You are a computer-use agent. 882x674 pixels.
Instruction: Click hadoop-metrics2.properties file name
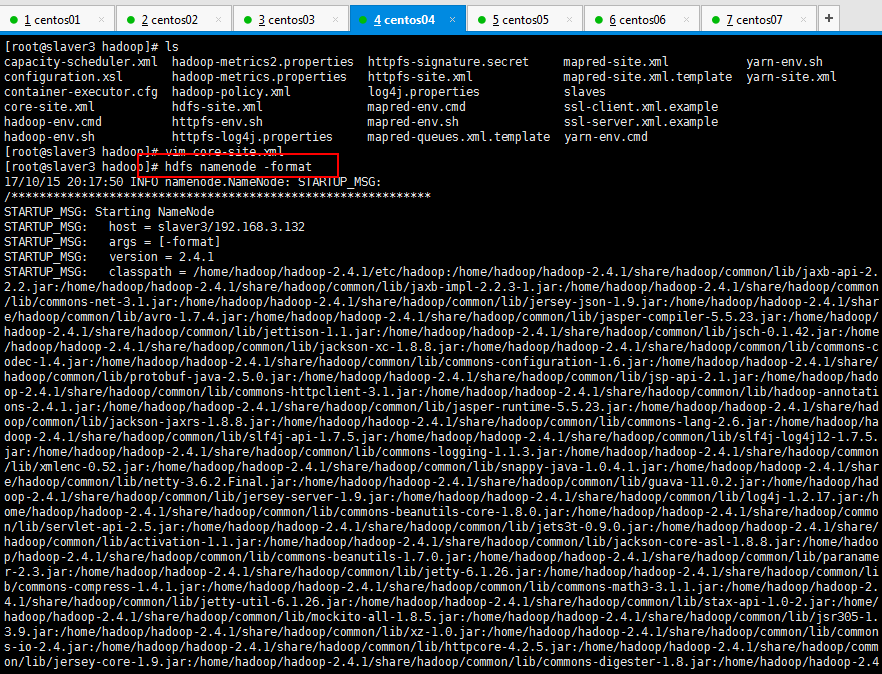263,62
